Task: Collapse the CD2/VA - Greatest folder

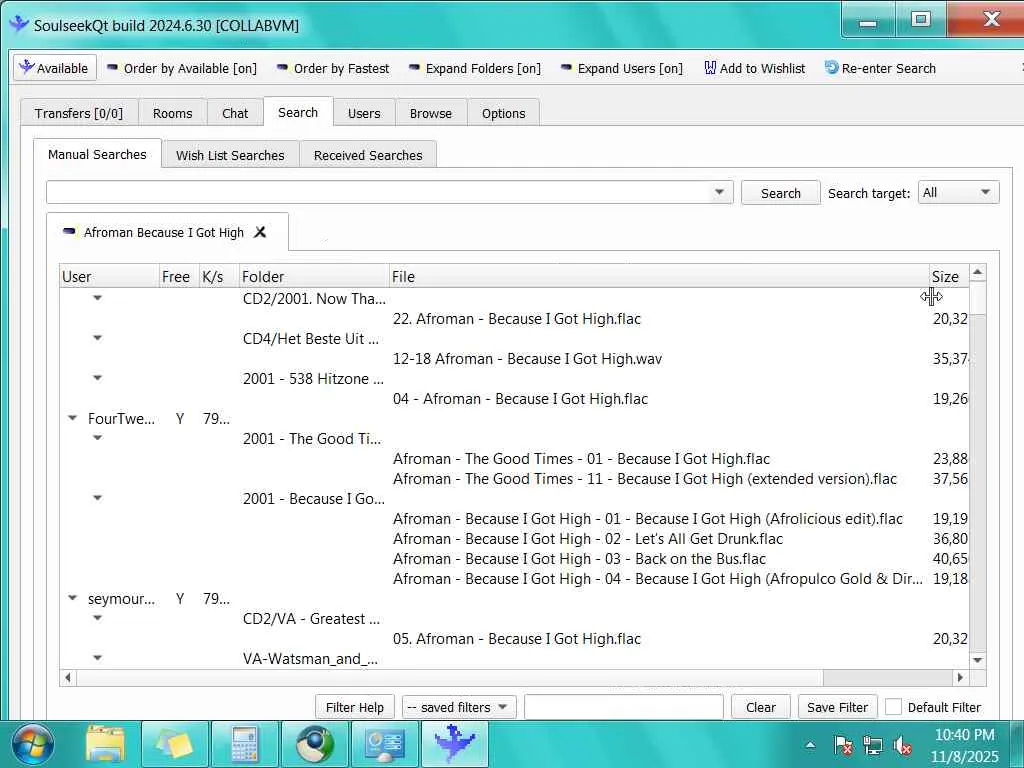Action: click(x=97, y=618)
